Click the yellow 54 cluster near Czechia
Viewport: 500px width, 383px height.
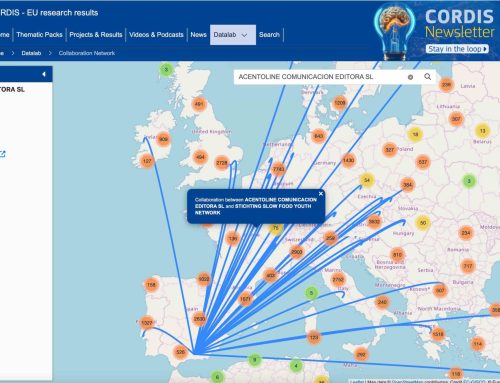[367, 180]
